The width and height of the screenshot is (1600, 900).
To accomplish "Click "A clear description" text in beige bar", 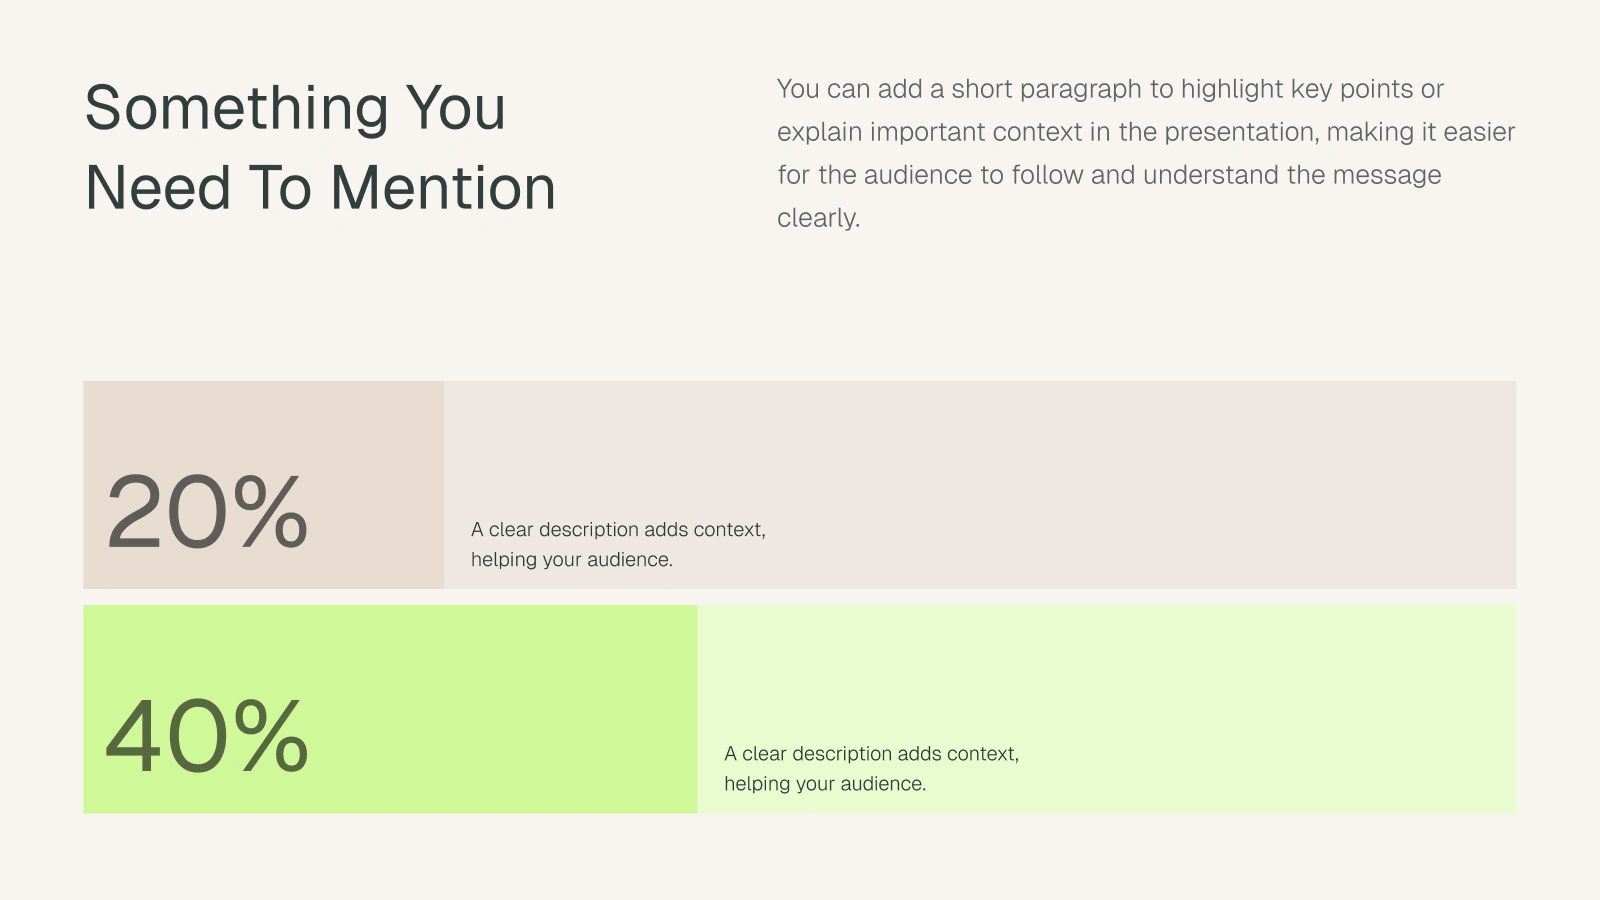I will (618, 530).
